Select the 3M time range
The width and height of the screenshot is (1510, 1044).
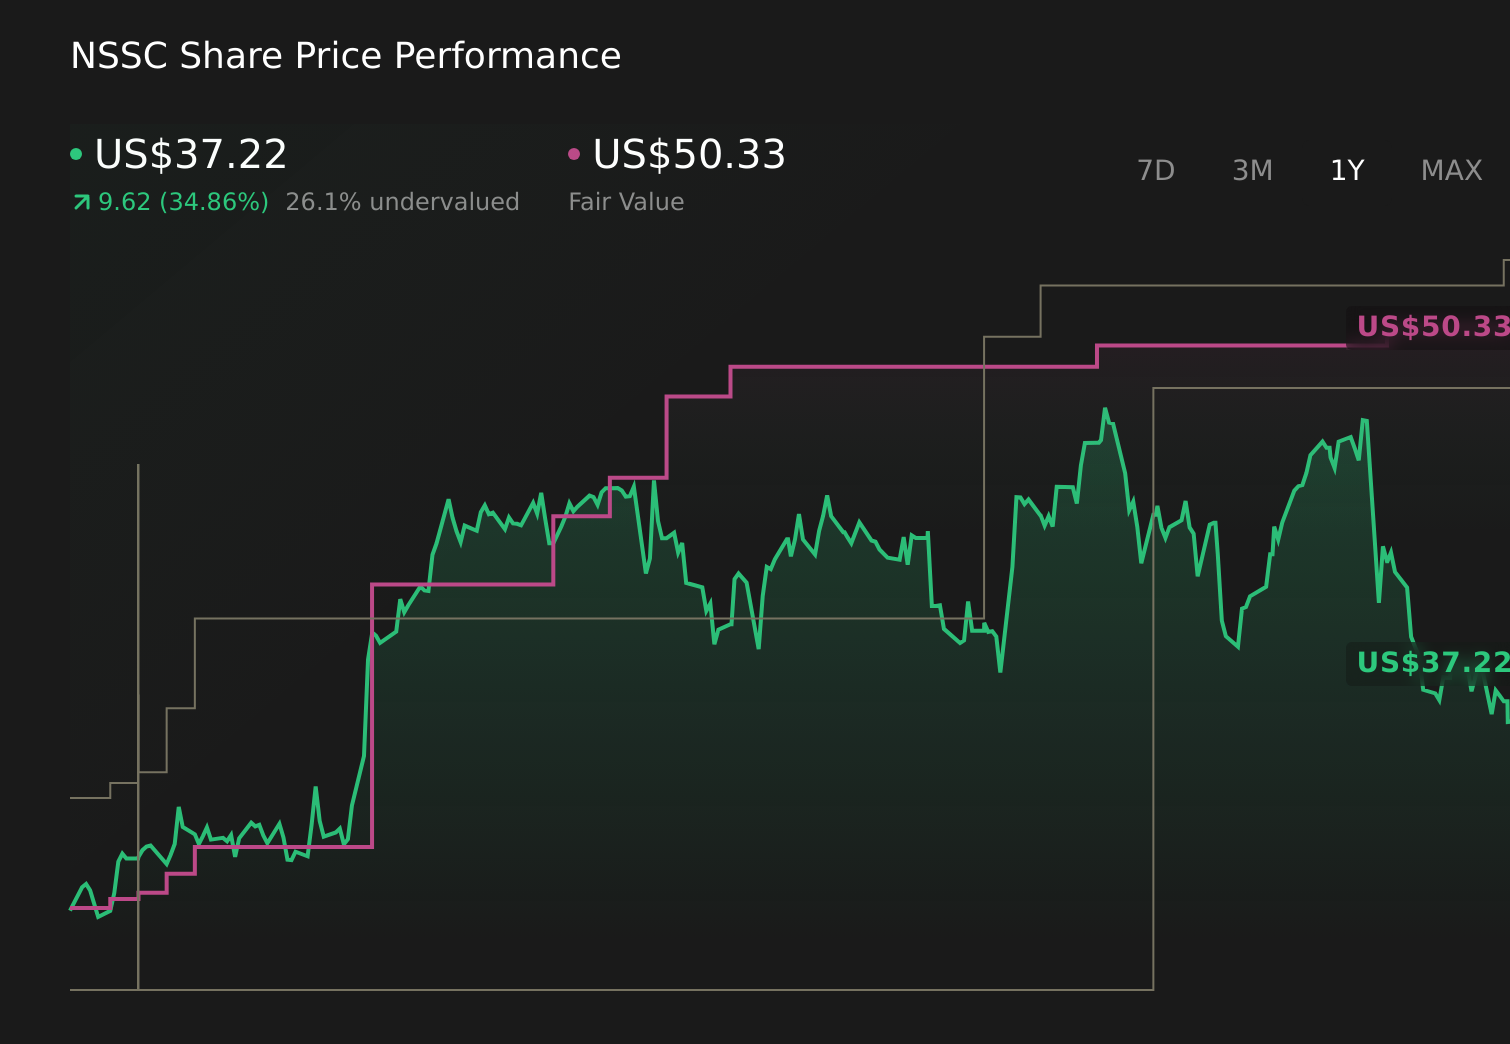pyautogui.click(x=1252, y=171)
